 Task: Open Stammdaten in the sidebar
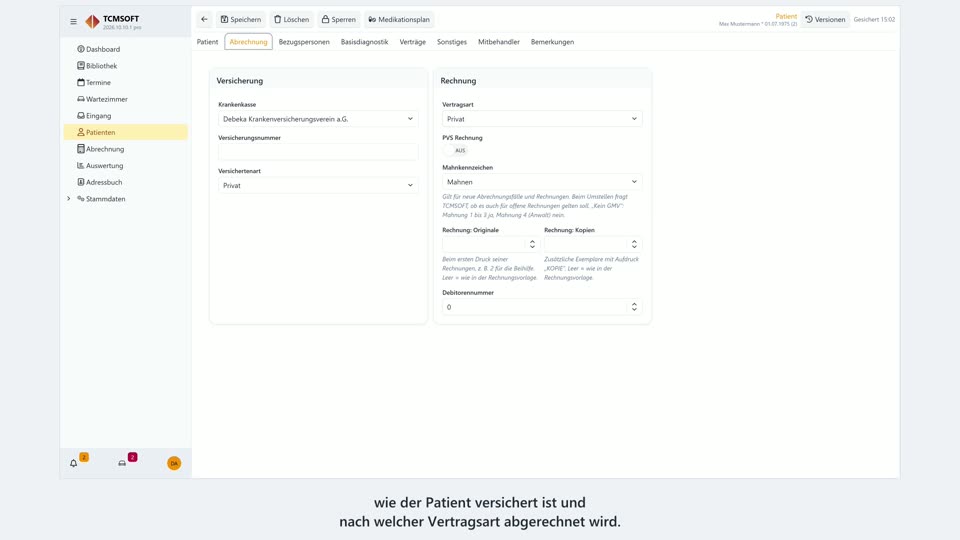tap(126, 198)
